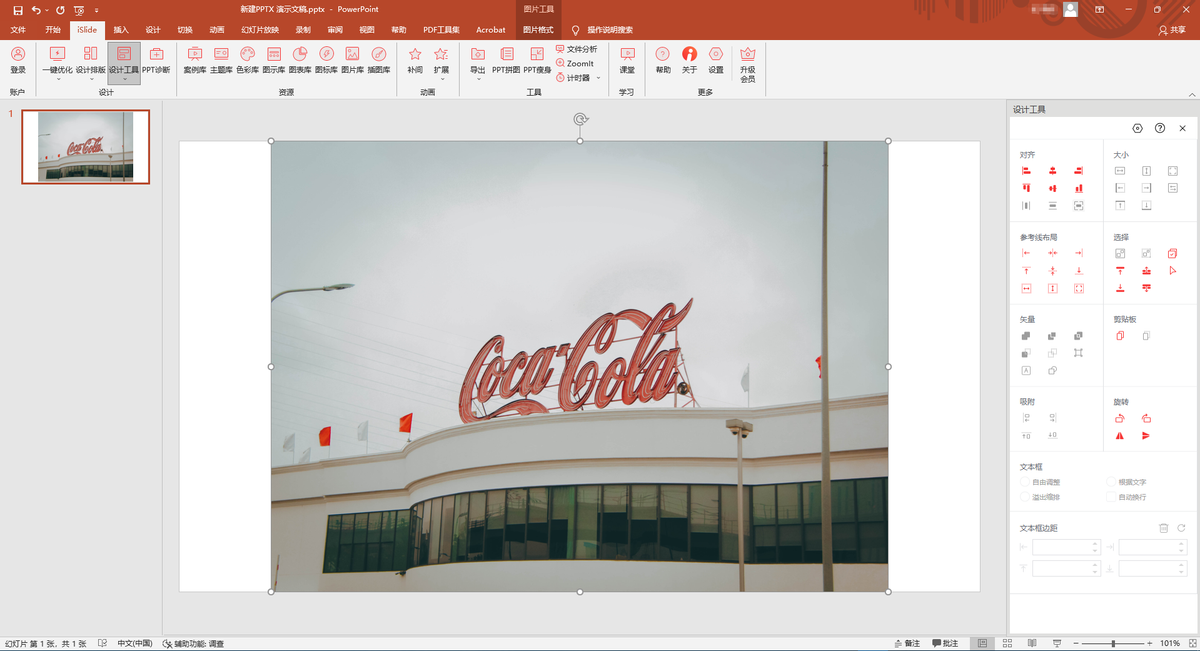
Task: Select the 自动换行 text box option
Action: coord(1111,497)
